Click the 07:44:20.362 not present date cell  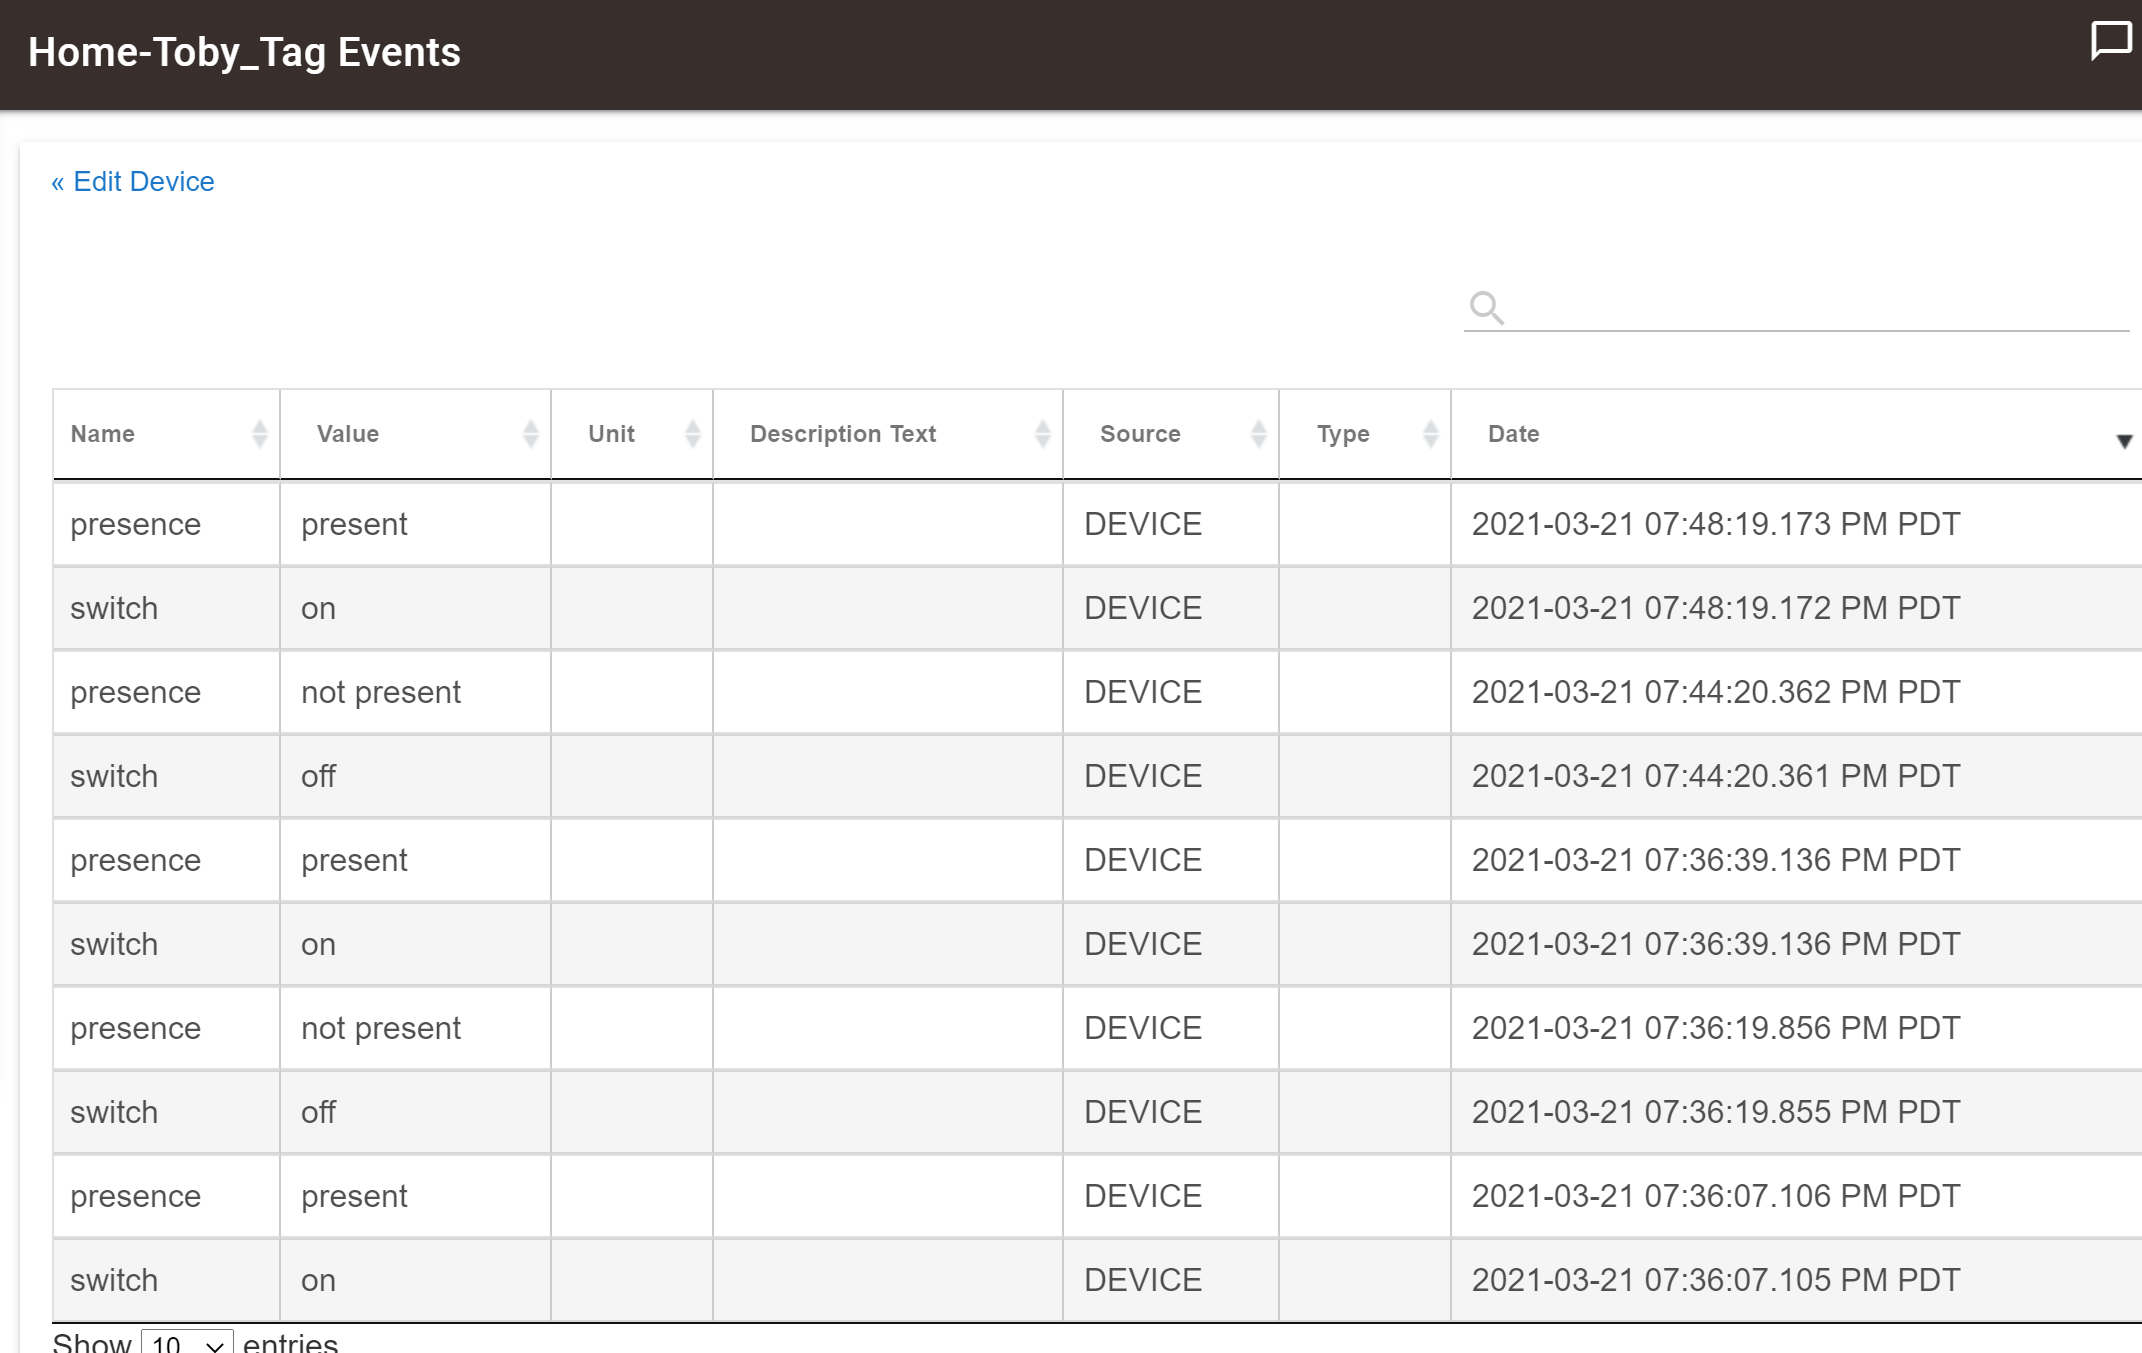pos(1715,692)
